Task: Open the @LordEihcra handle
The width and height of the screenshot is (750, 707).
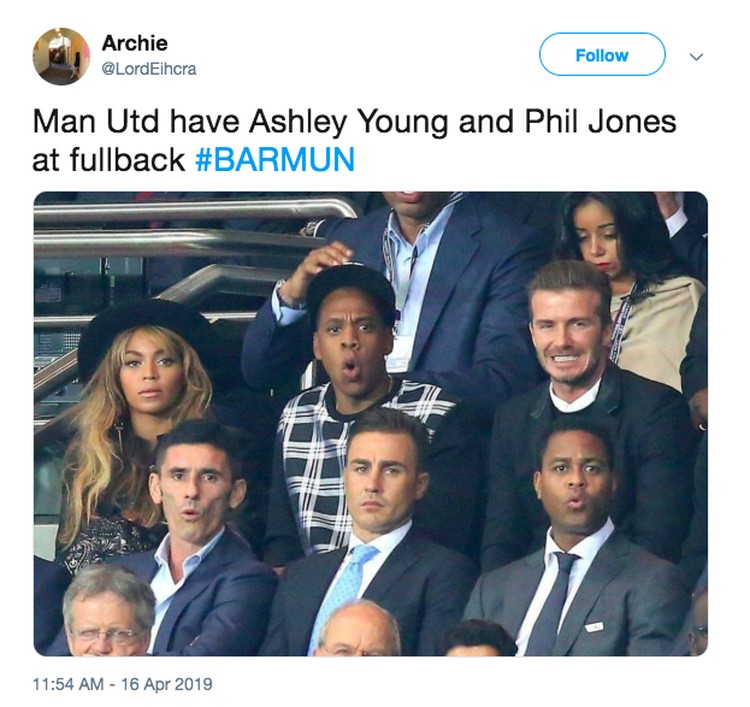Action: [x=149, y=69]
